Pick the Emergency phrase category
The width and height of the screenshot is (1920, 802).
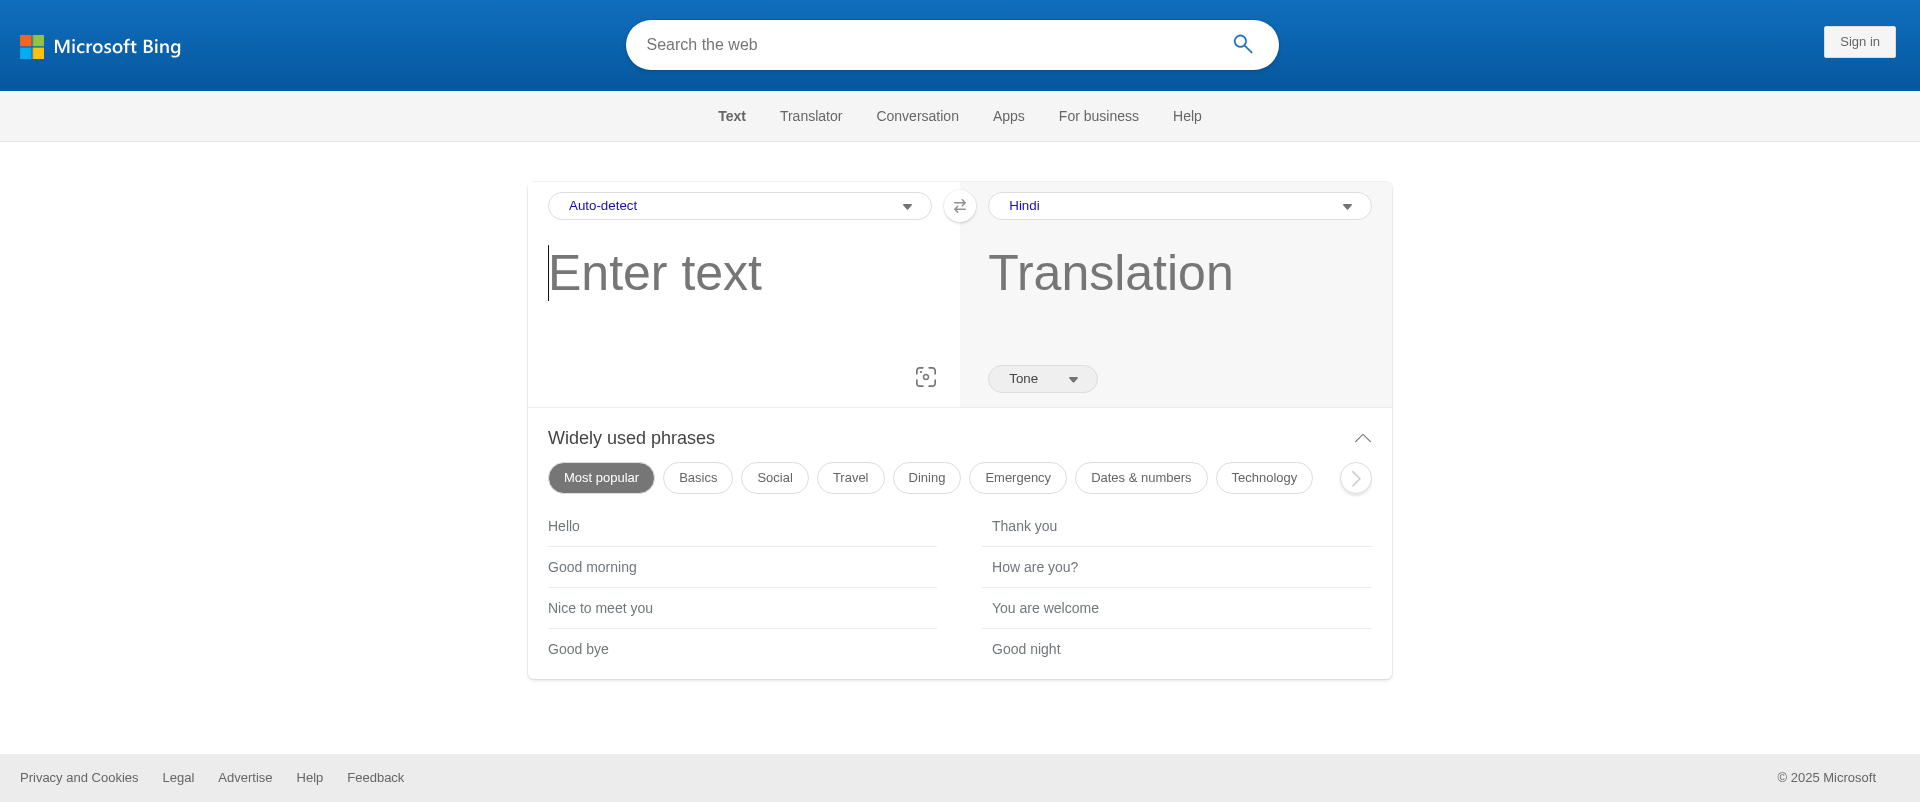(1018, 478)
